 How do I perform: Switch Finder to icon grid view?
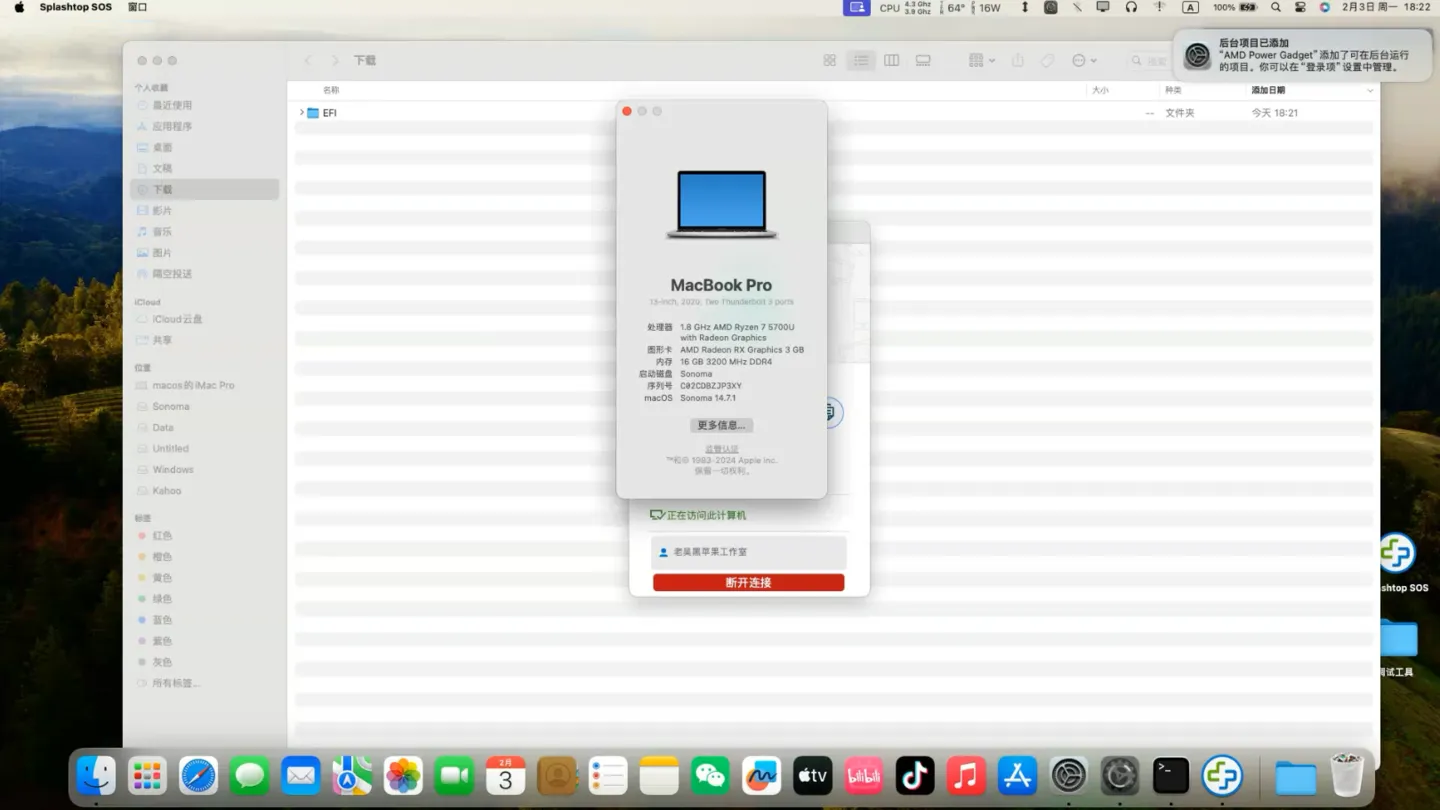click(829, 61)
